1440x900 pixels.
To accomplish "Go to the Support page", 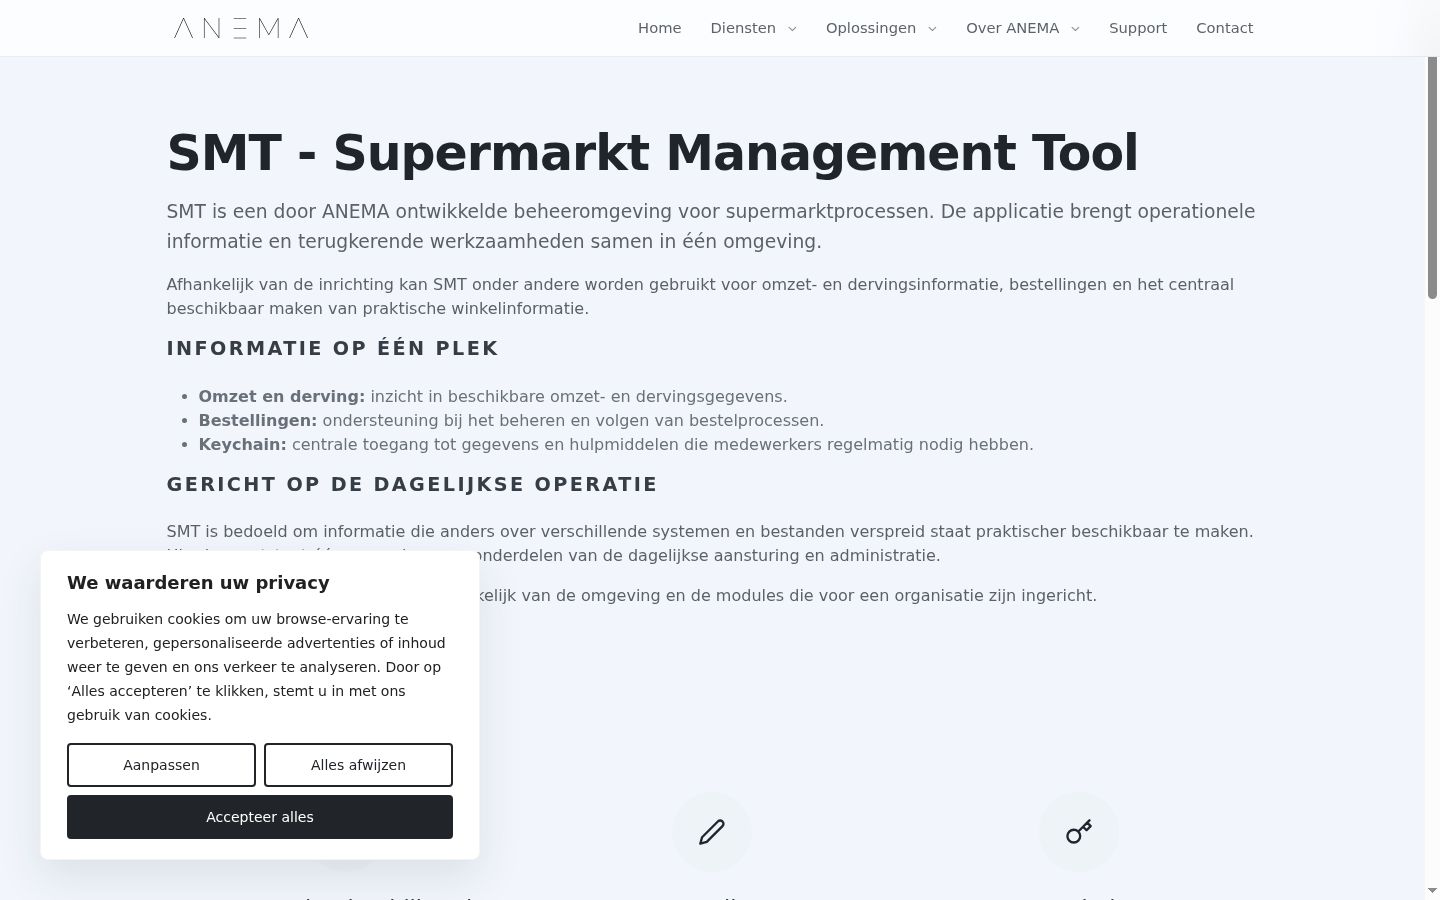I will click(x=1138, y=28).
